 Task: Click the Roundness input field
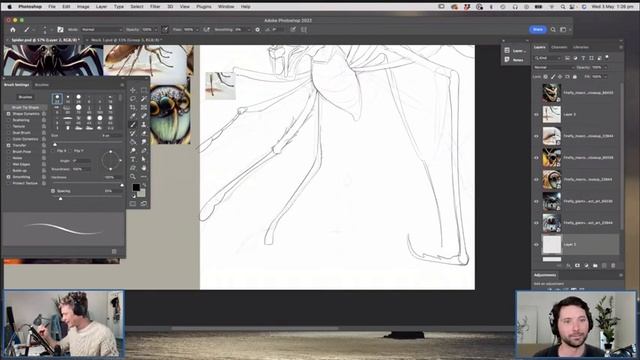tap(81, 169)
